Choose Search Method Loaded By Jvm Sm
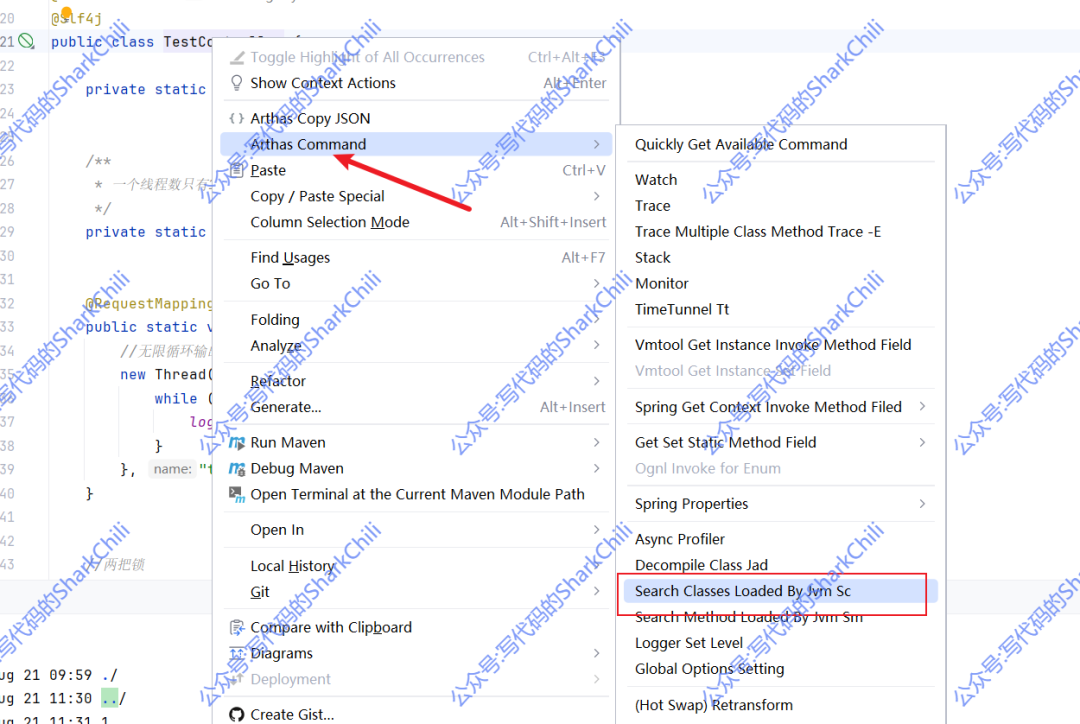Screen dimensions: 1080x724 pyautogui.click(x=781, y=617)
